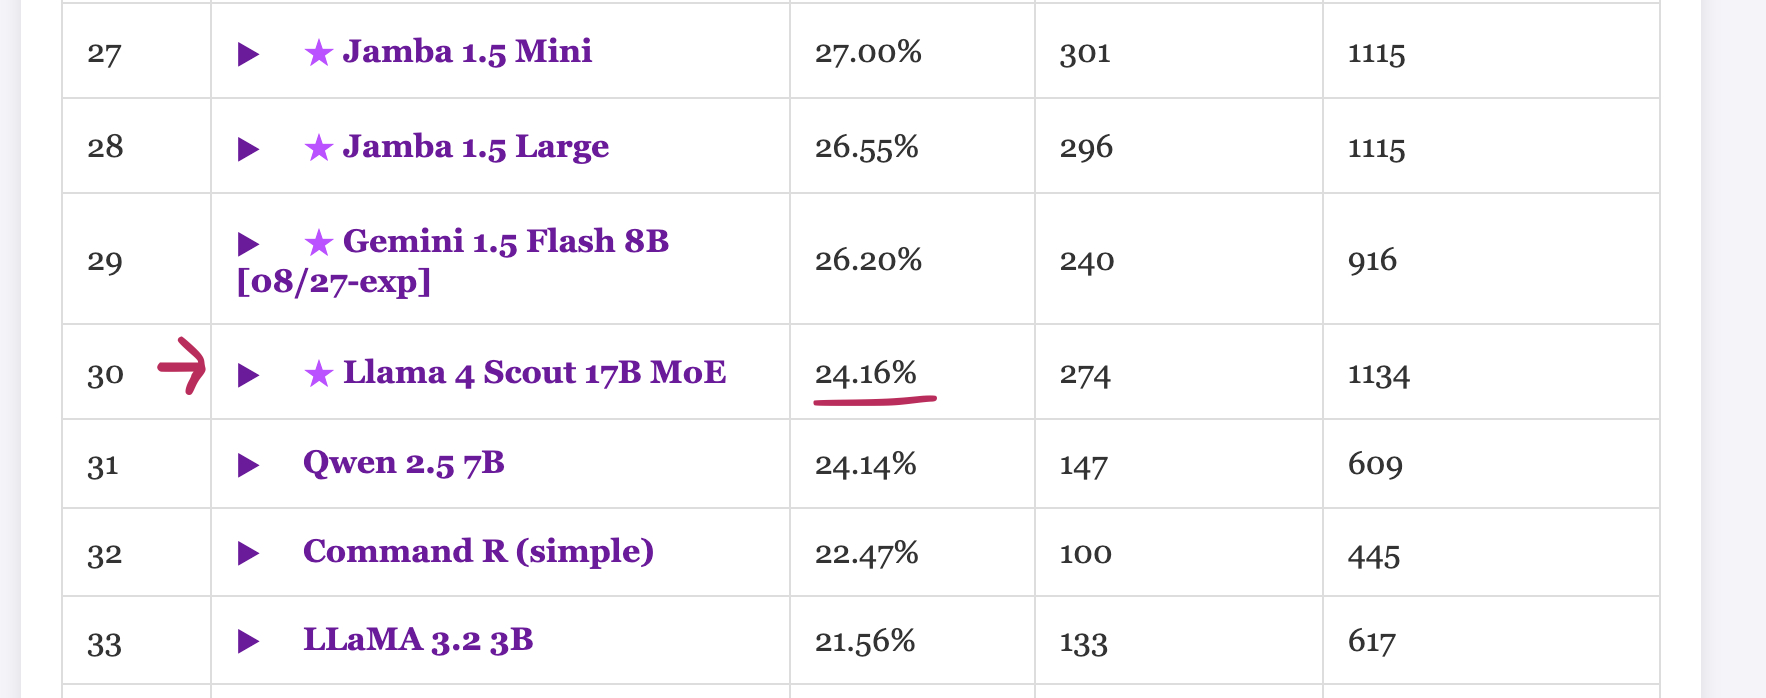Click the red arrow annotation at row 30
Image resolution: width=1766 pixels, height=698 pixels.
pyautogui.click(x=183, y=366)
